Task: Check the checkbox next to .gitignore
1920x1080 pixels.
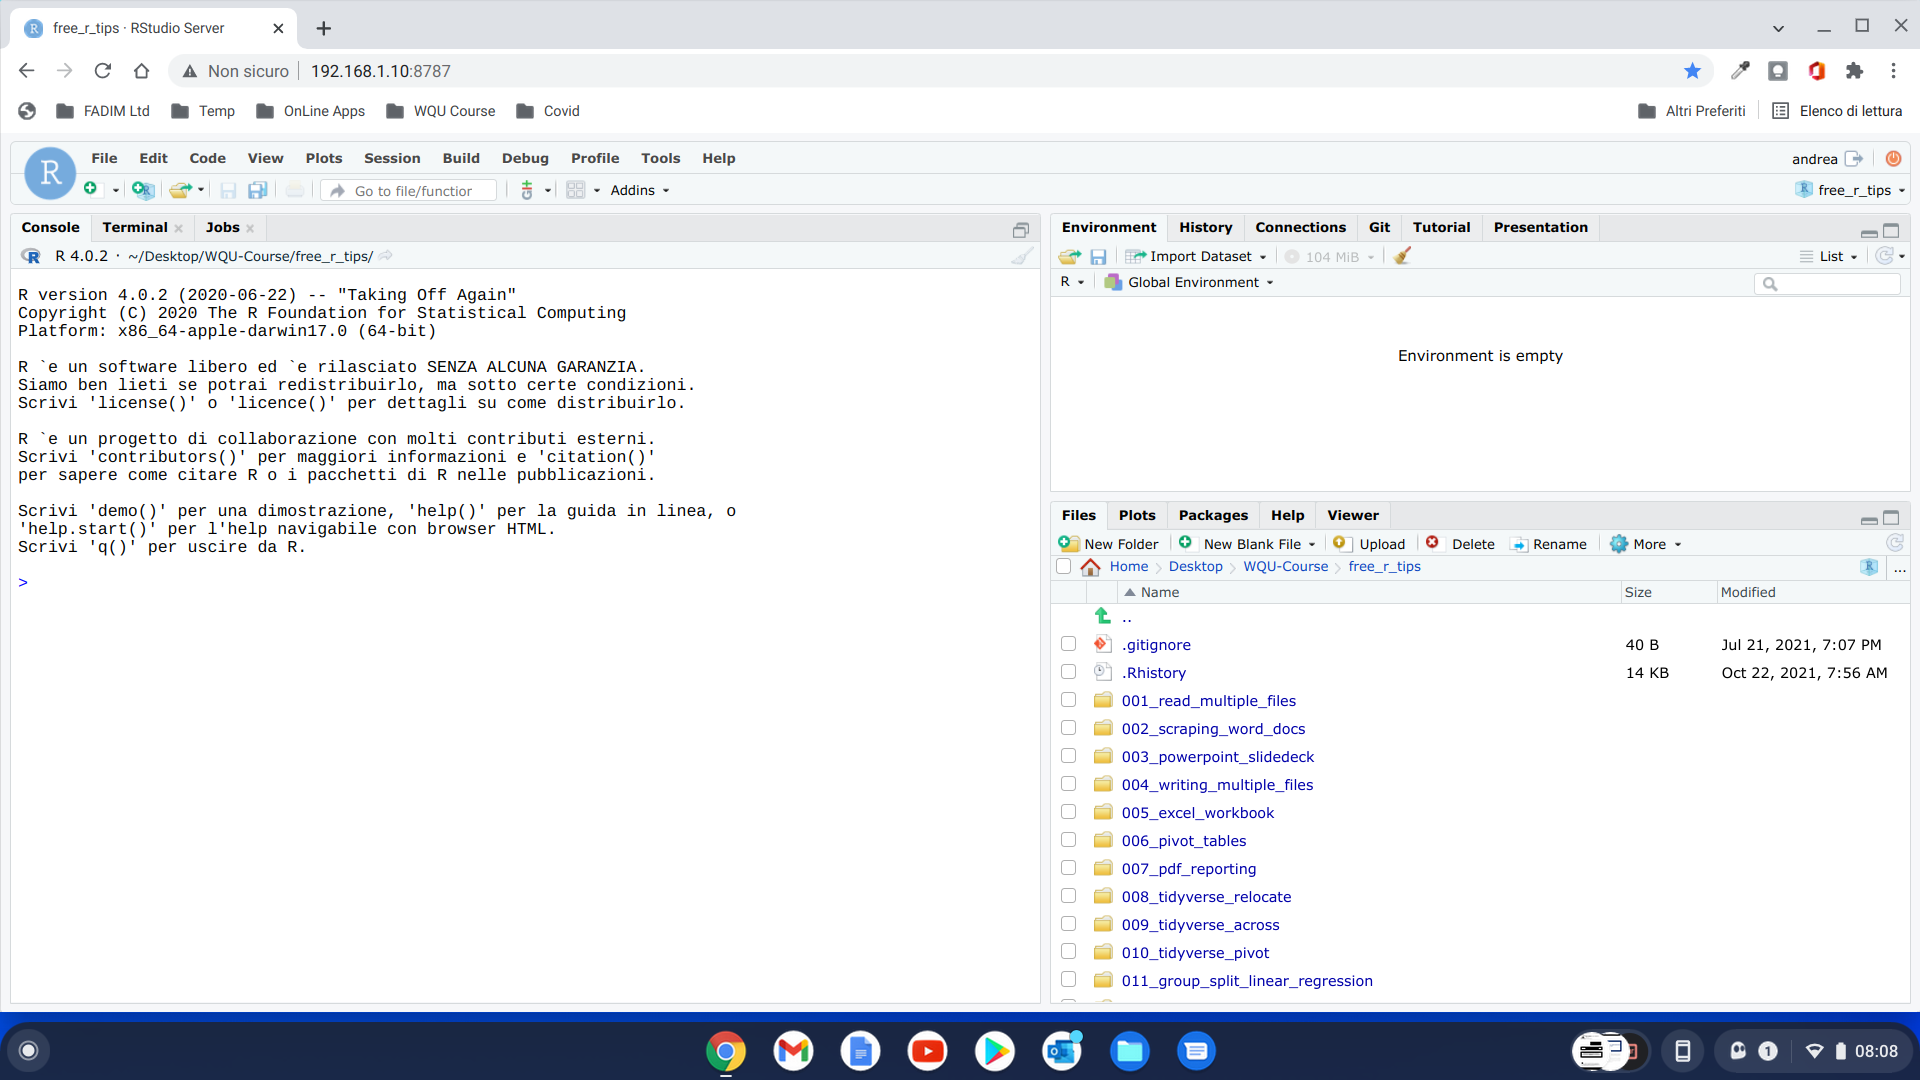Action: tap(1068, 643)
